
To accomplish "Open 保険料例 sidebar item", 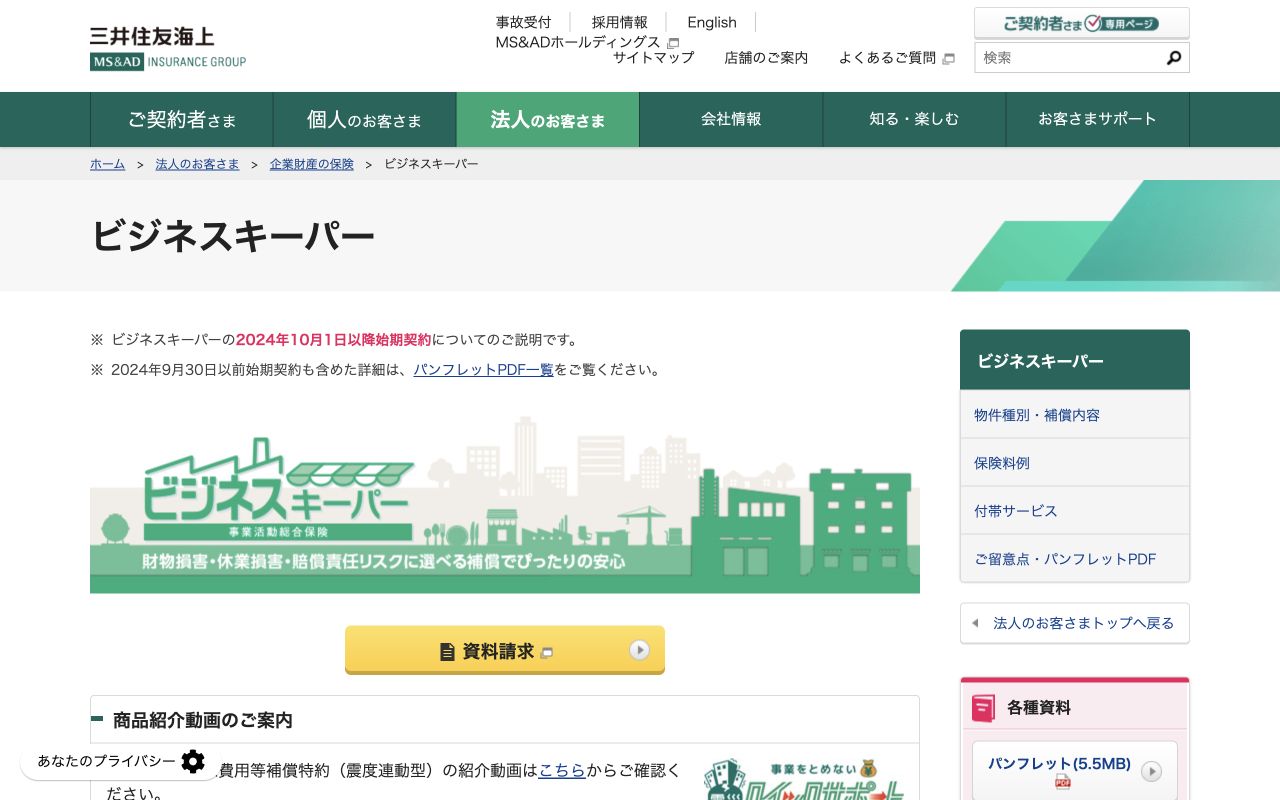I will [1075, 463].
